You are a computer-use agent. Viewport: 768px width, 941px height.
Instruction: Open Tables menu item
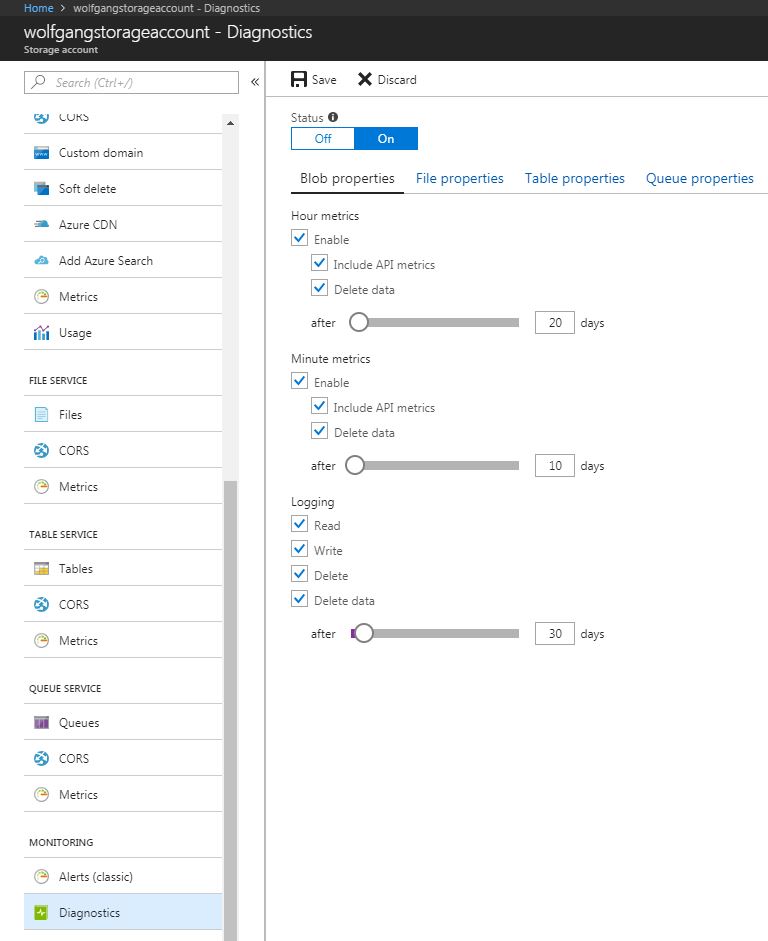(122, 568)
